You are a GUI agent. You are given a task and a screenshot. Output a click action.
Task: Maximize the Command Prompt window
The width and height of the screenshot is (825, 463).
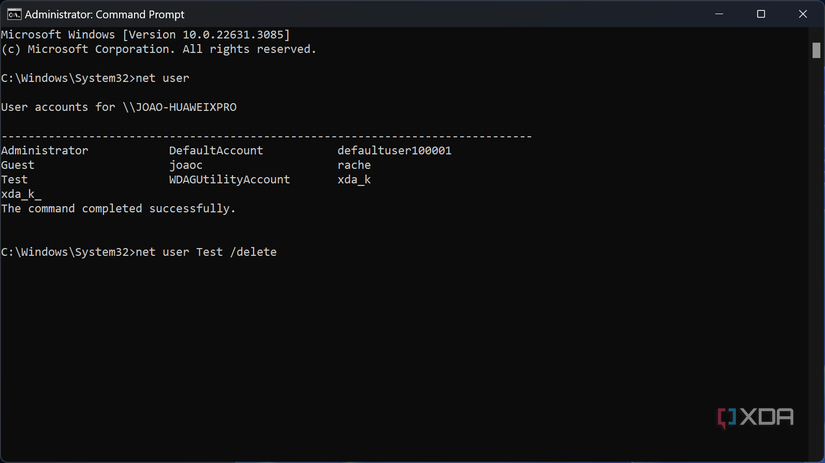pos(761,14)
